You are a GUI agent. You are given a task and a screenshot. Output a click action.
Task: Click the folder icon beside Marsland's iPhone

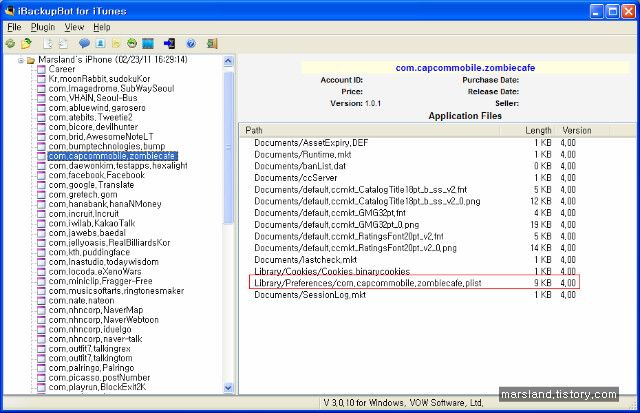(31, 60)
